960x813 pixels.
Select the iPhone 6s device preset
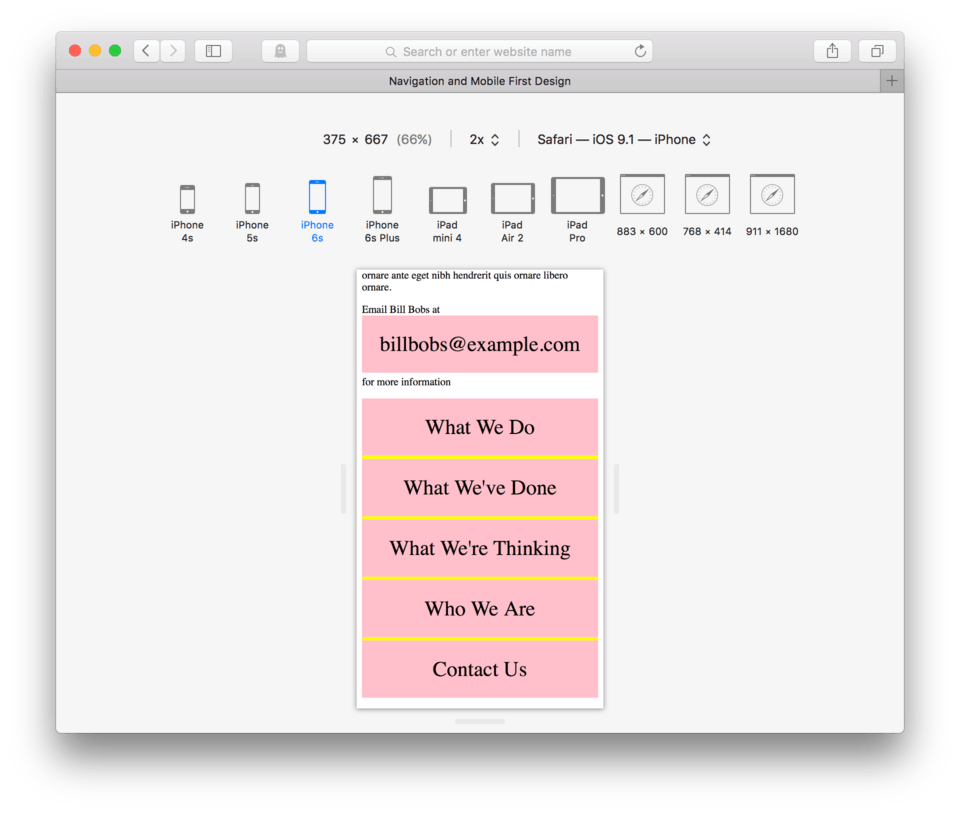click(317, 212)
